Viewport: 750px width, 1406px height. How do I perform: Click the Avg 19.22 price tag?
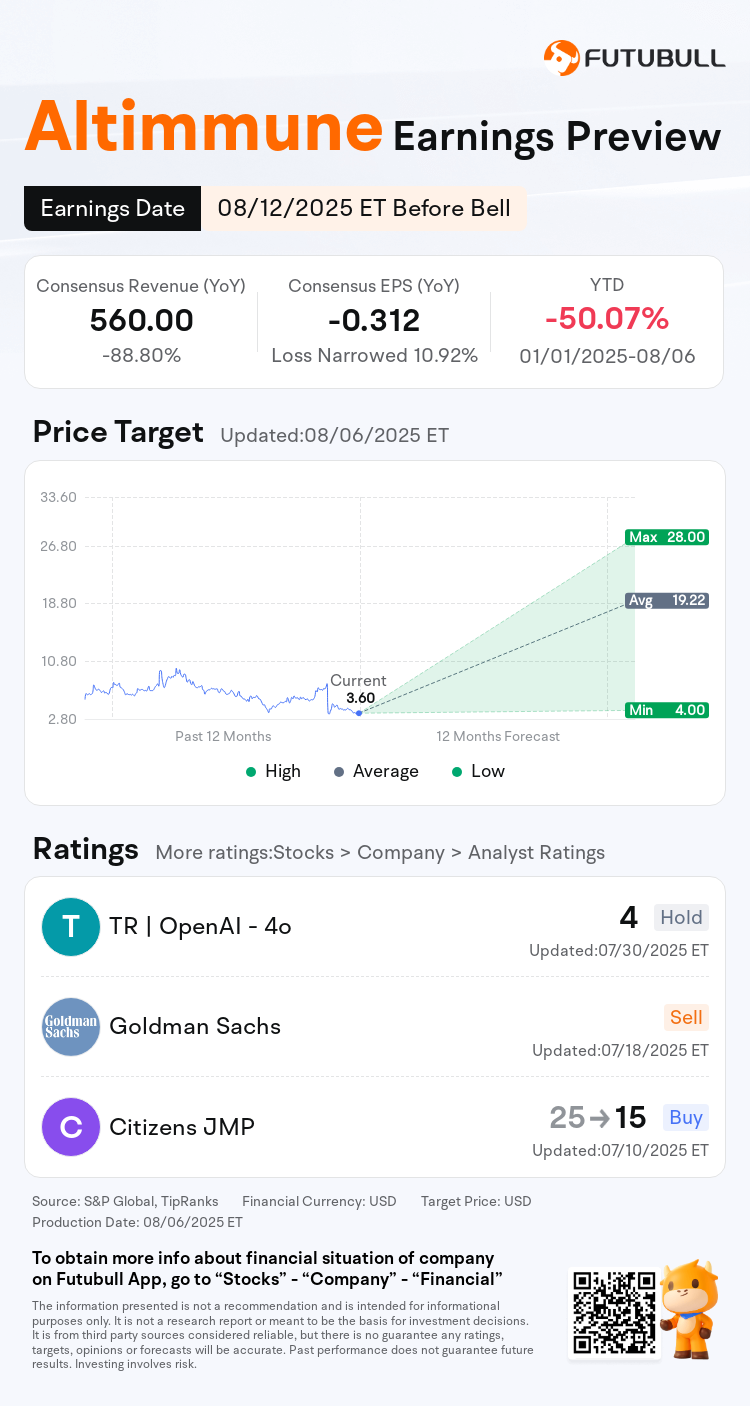(667, 601)
